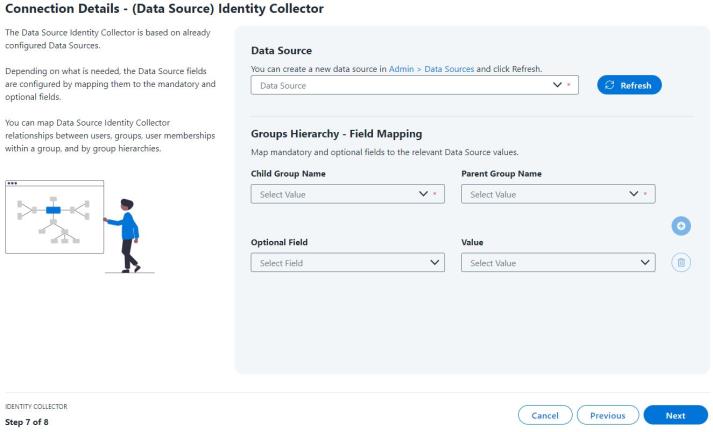
Task: Go back with the Previous button
Action: [608, 415]
